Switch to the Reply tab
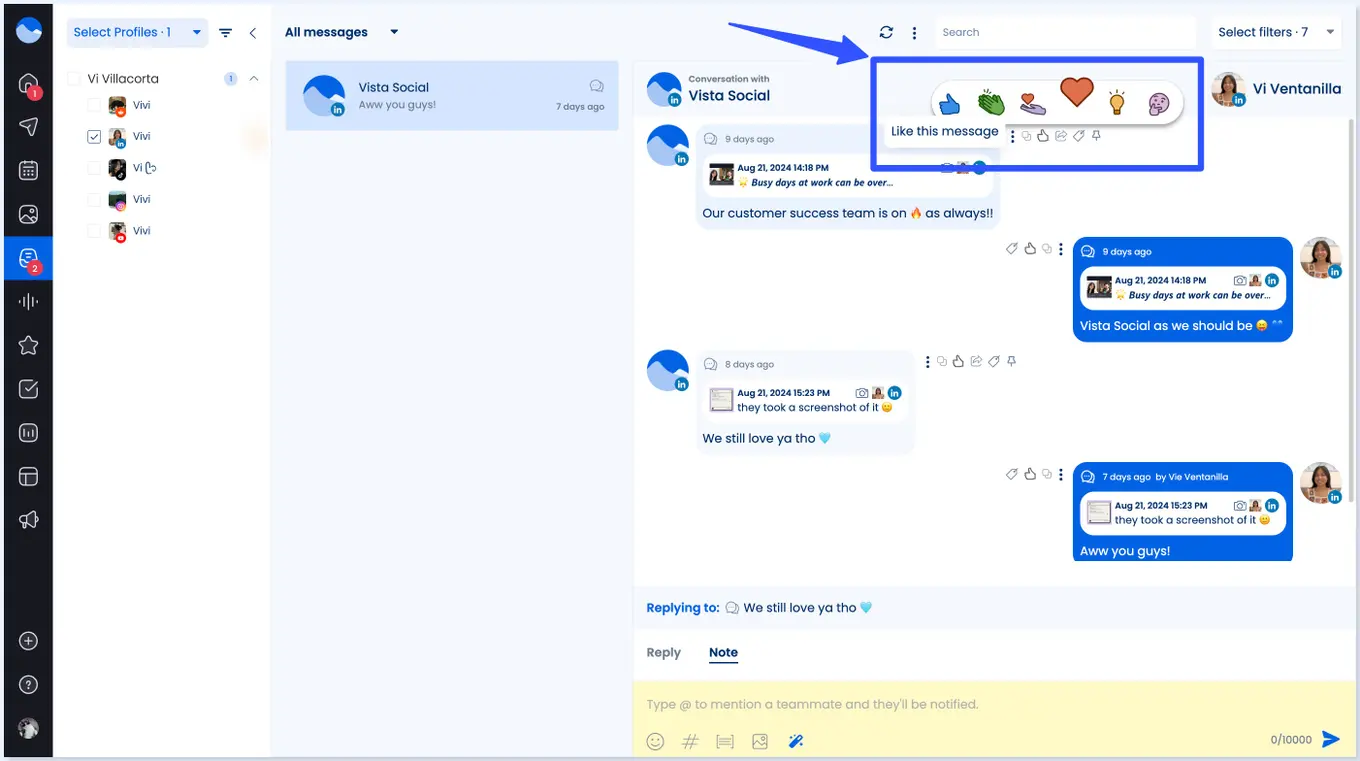Viewport: 1360px width, 761px height. (662, 652)
